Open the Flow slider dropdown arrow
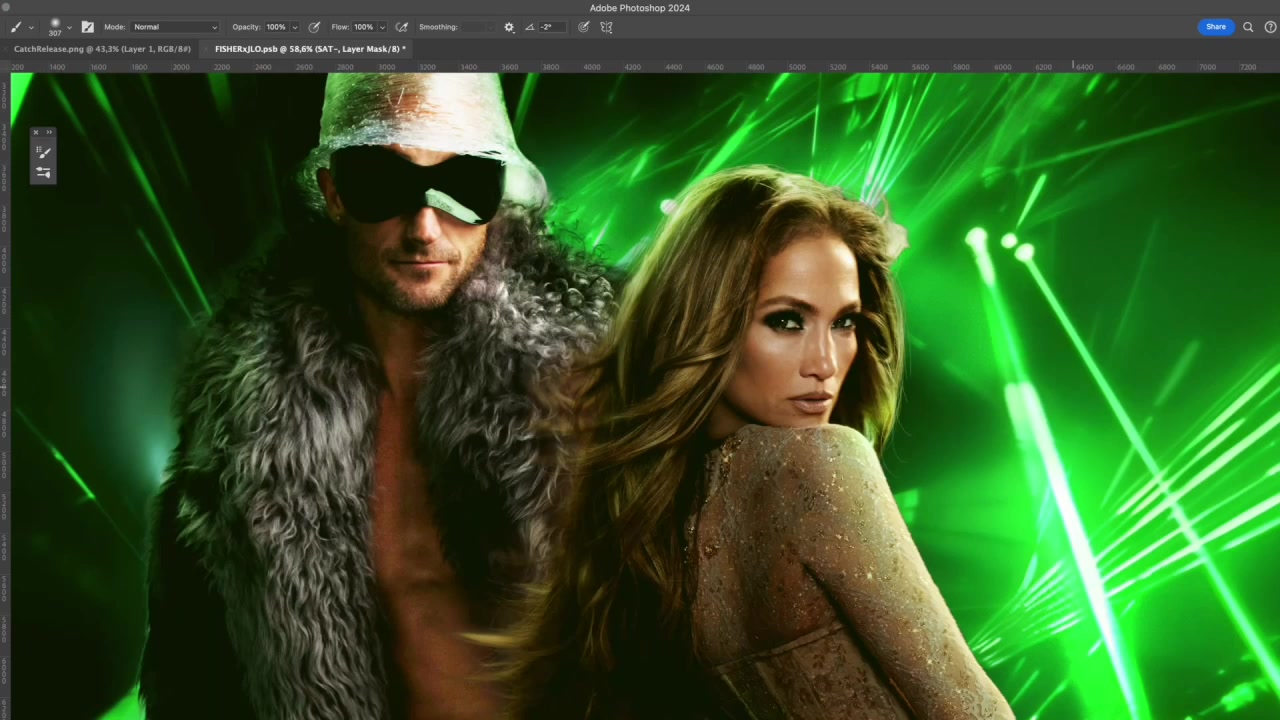This screenshot has width=1280, height=720. point(382,28)
